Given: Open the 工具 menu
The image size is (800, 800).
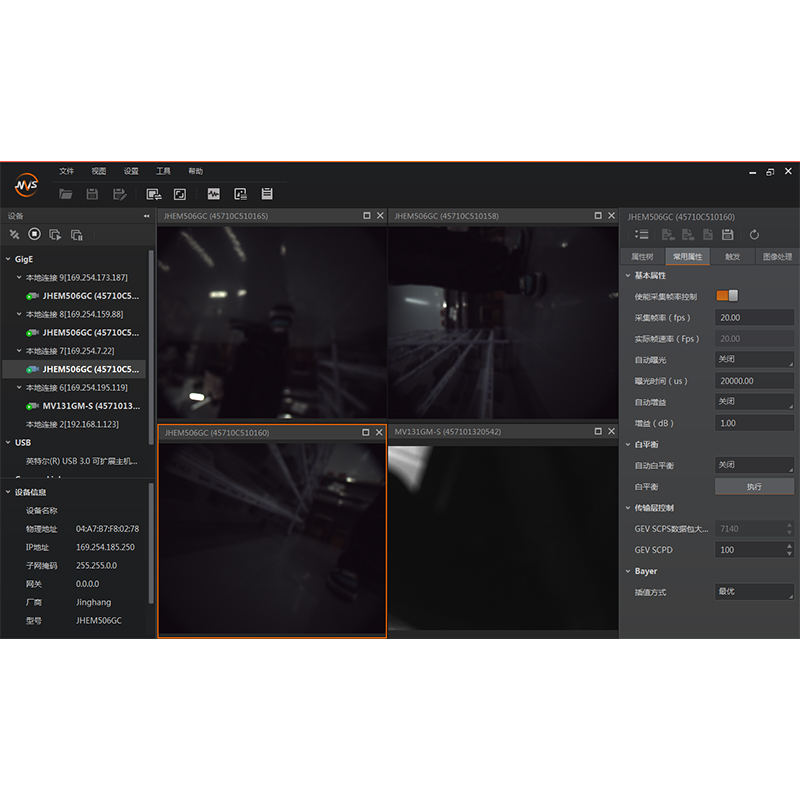Looking at the screenshot, I should point(163,171).
